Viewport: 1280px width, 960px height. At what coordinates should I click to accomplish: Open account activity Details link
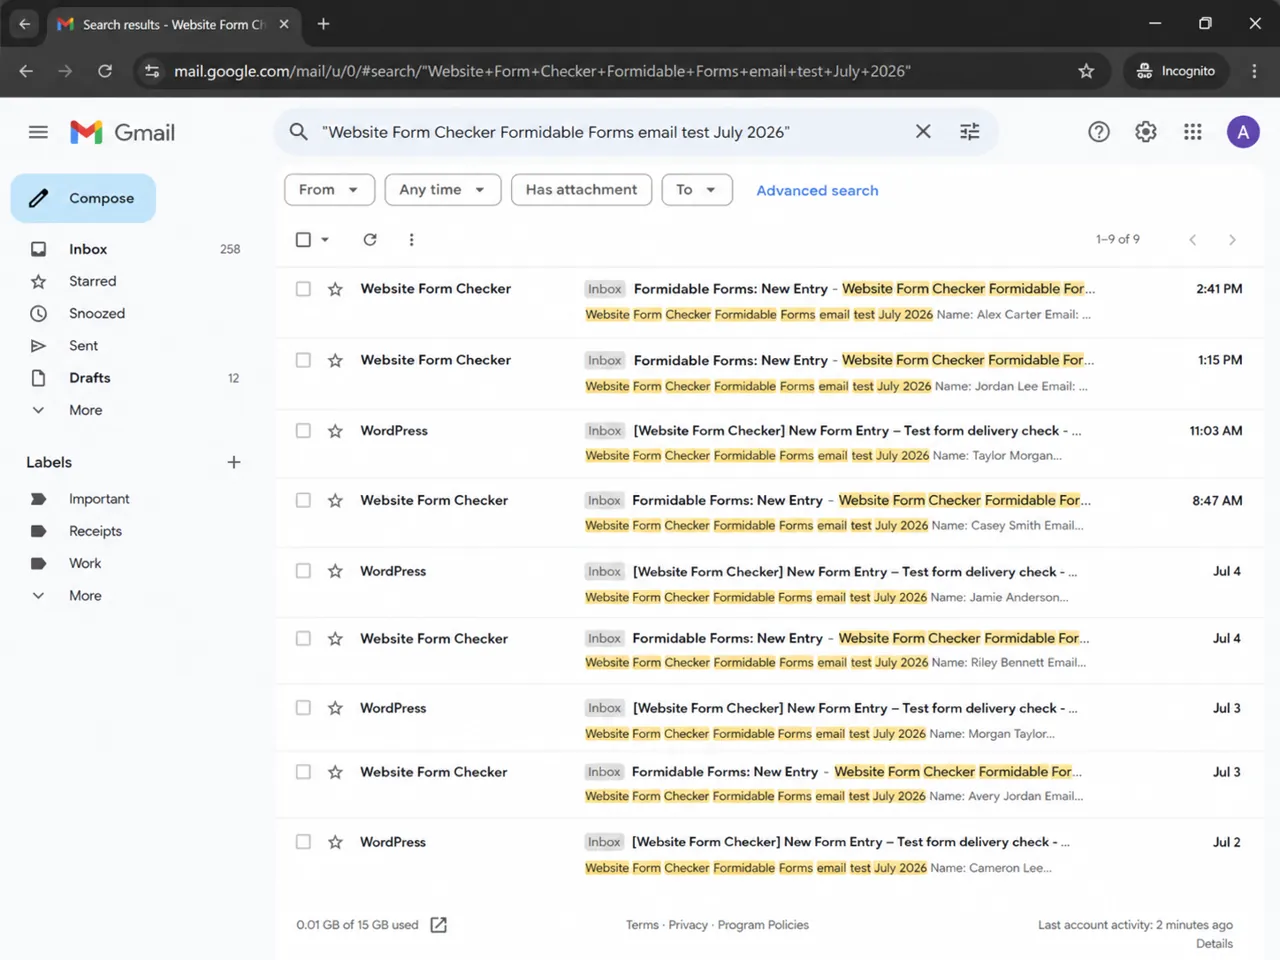[1214, 944]
